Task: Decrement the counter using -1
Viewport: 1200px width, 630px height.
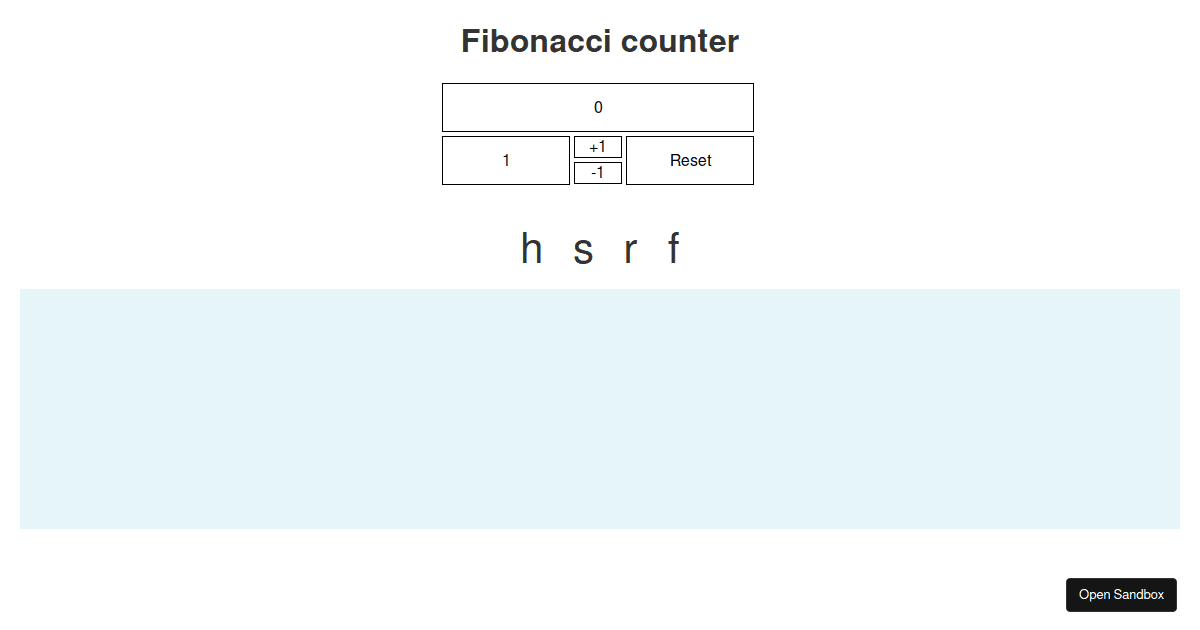Action: click(x=597, y=172)
